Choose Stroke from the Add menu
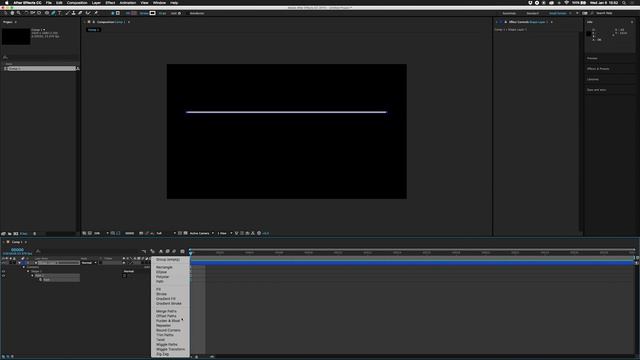 pyautogui.click(x=161, y=294)
